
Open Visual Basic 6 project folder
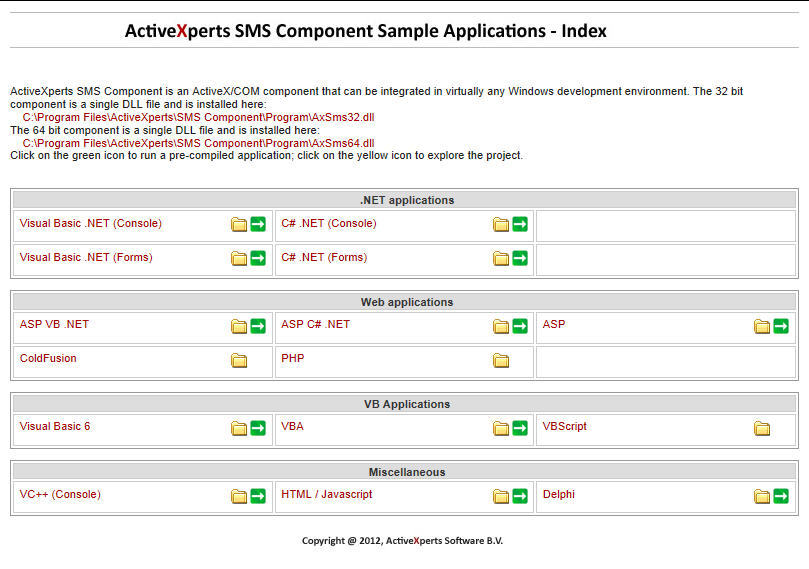pos(239,429)
